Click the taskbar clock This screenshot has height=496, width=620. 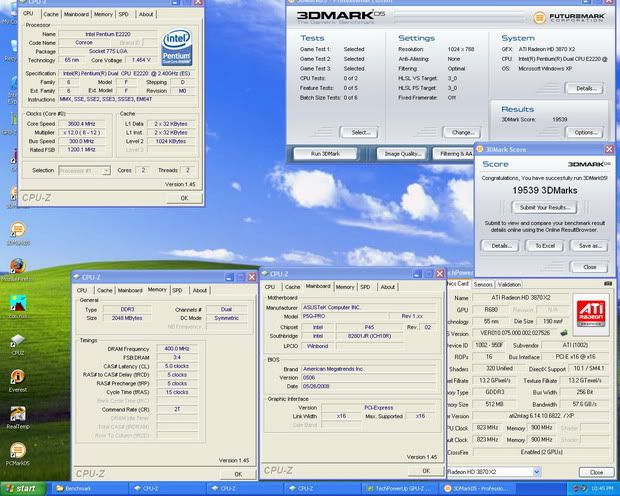click(x=602, y=489)
